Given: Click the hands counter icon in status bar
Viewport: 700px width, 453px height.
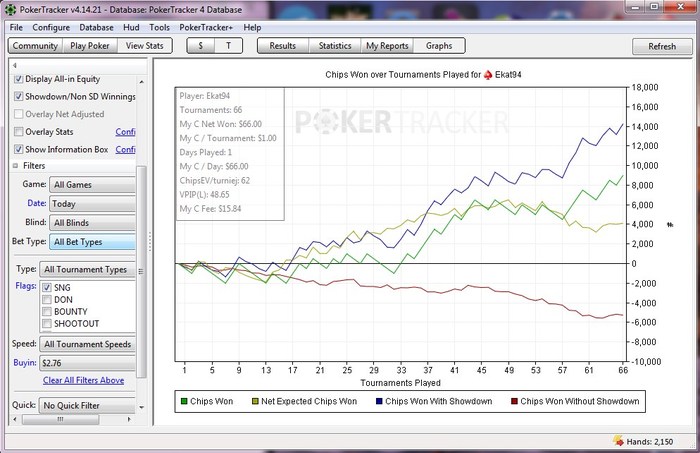Looking at the screenshot, I should coord(619,441).
